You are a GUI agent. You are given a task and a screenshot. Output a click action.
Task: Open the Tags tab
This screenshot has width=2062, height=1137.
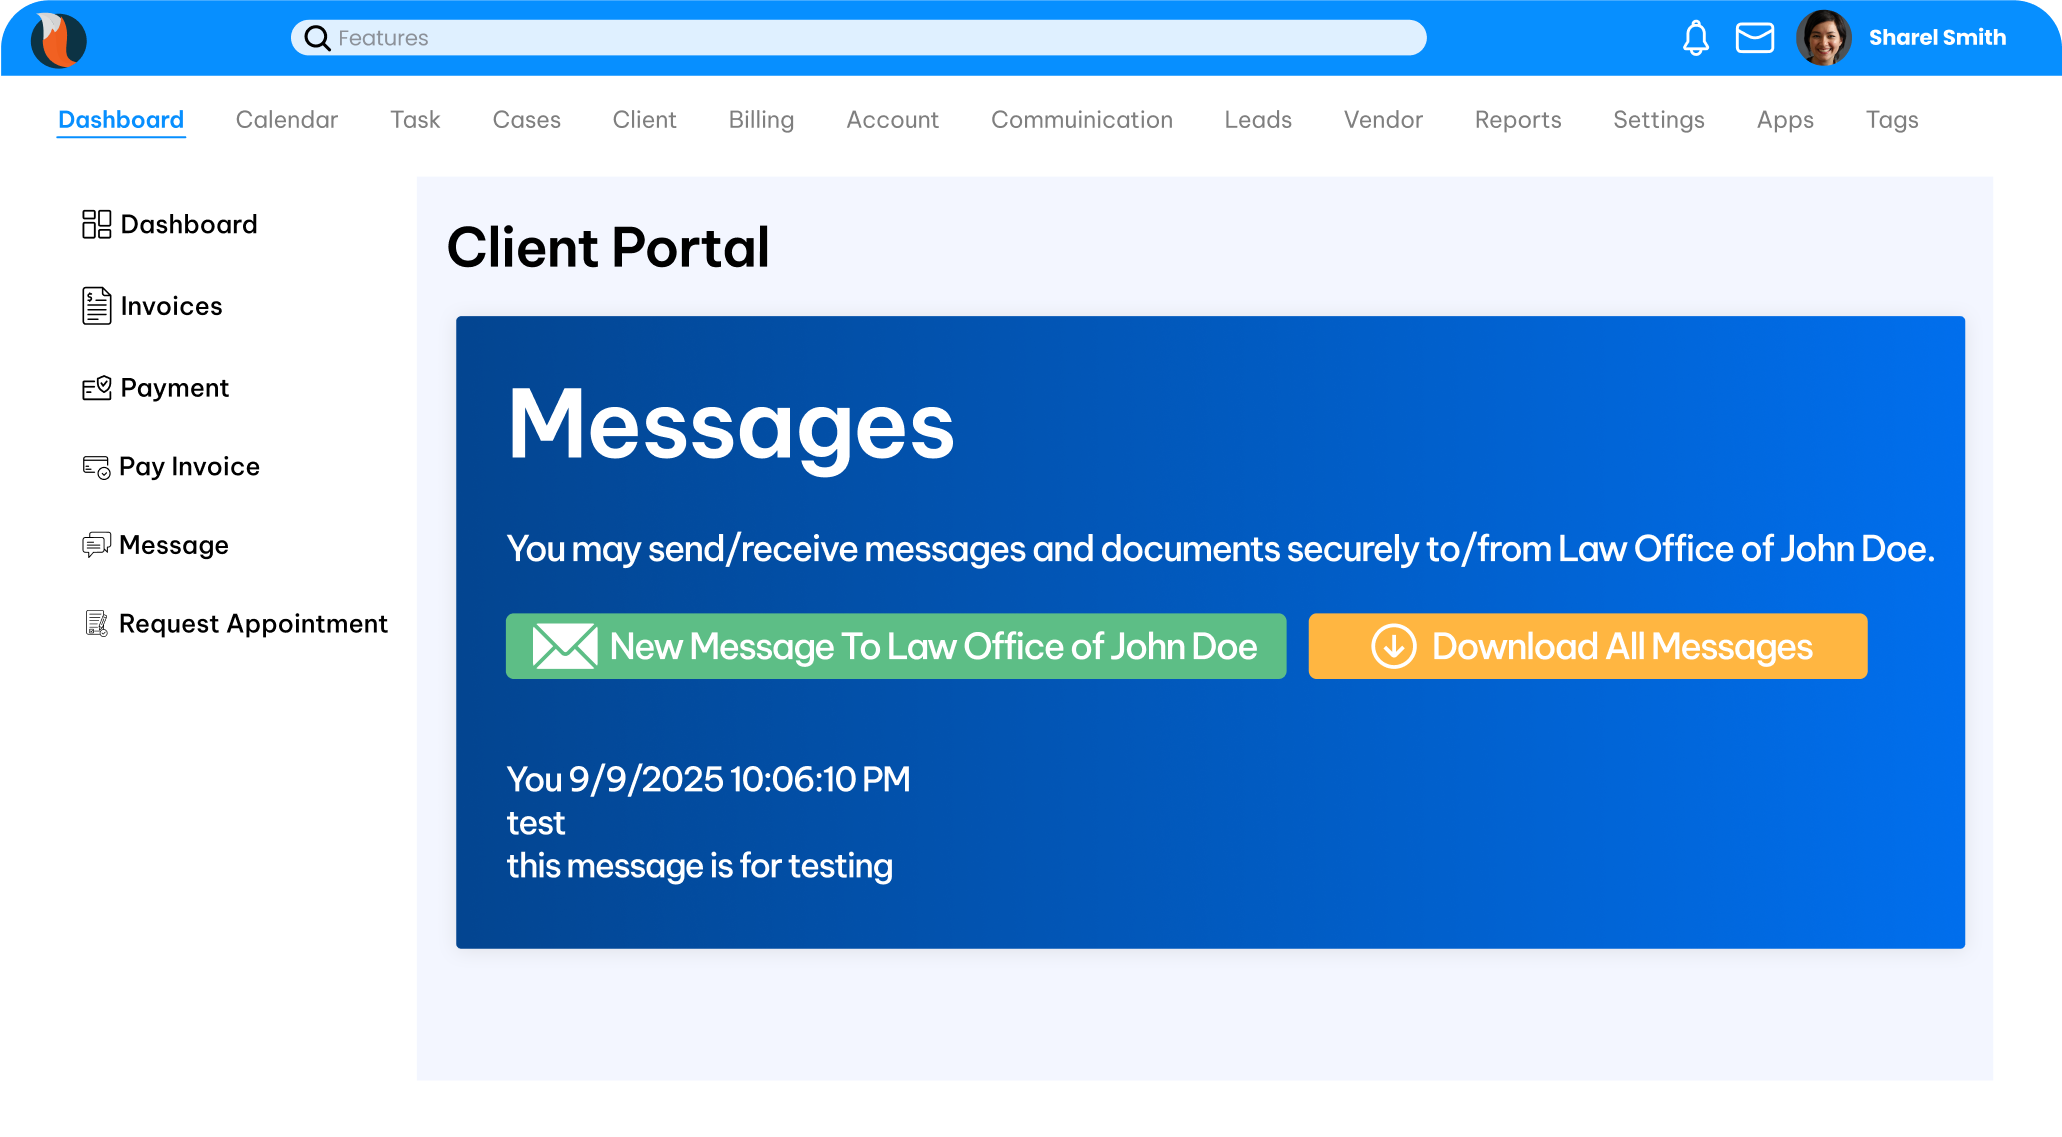(x=1891, y=120)
